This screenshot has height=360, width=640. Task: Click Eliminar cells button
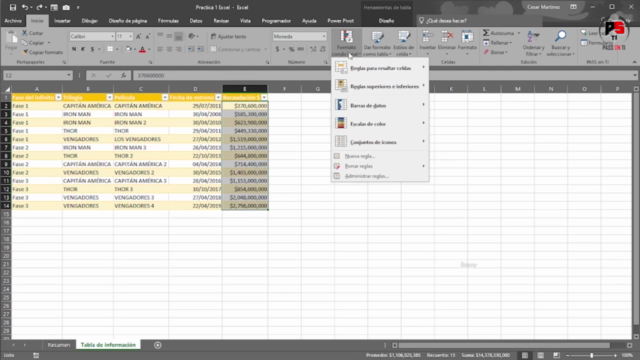tap(447, 43)
